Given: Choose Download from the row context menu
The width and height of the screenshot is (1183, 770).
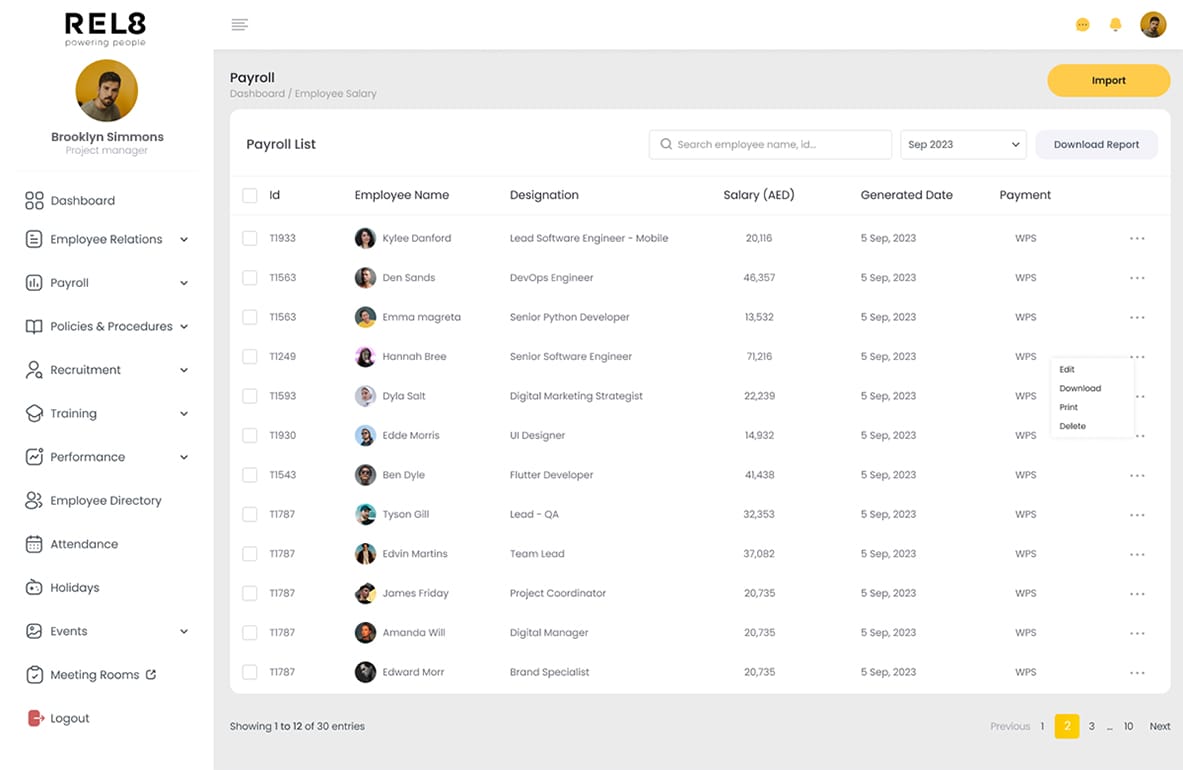Looking at the screenshot, I should 1080,388.
